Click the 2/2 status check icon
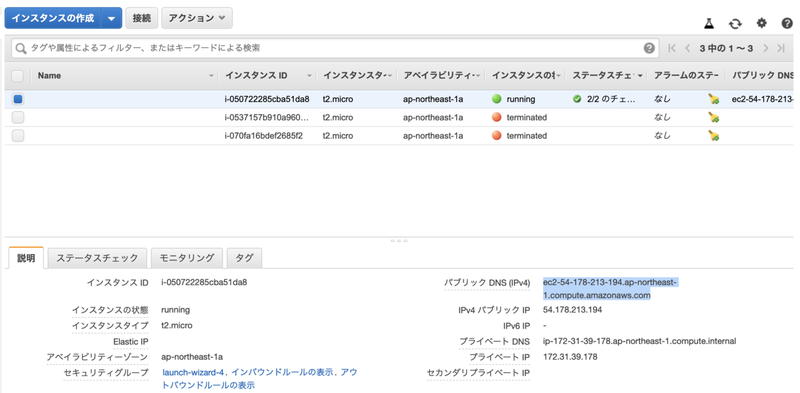This screenshot has width=800, height=393. tap(577, 99)
